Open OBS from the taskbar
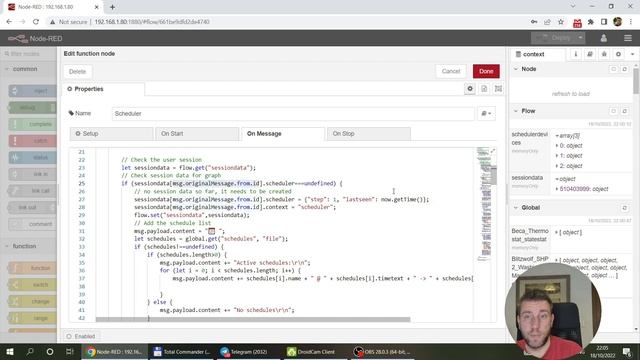This screenshot has height=360, width=640. point(382,352)
